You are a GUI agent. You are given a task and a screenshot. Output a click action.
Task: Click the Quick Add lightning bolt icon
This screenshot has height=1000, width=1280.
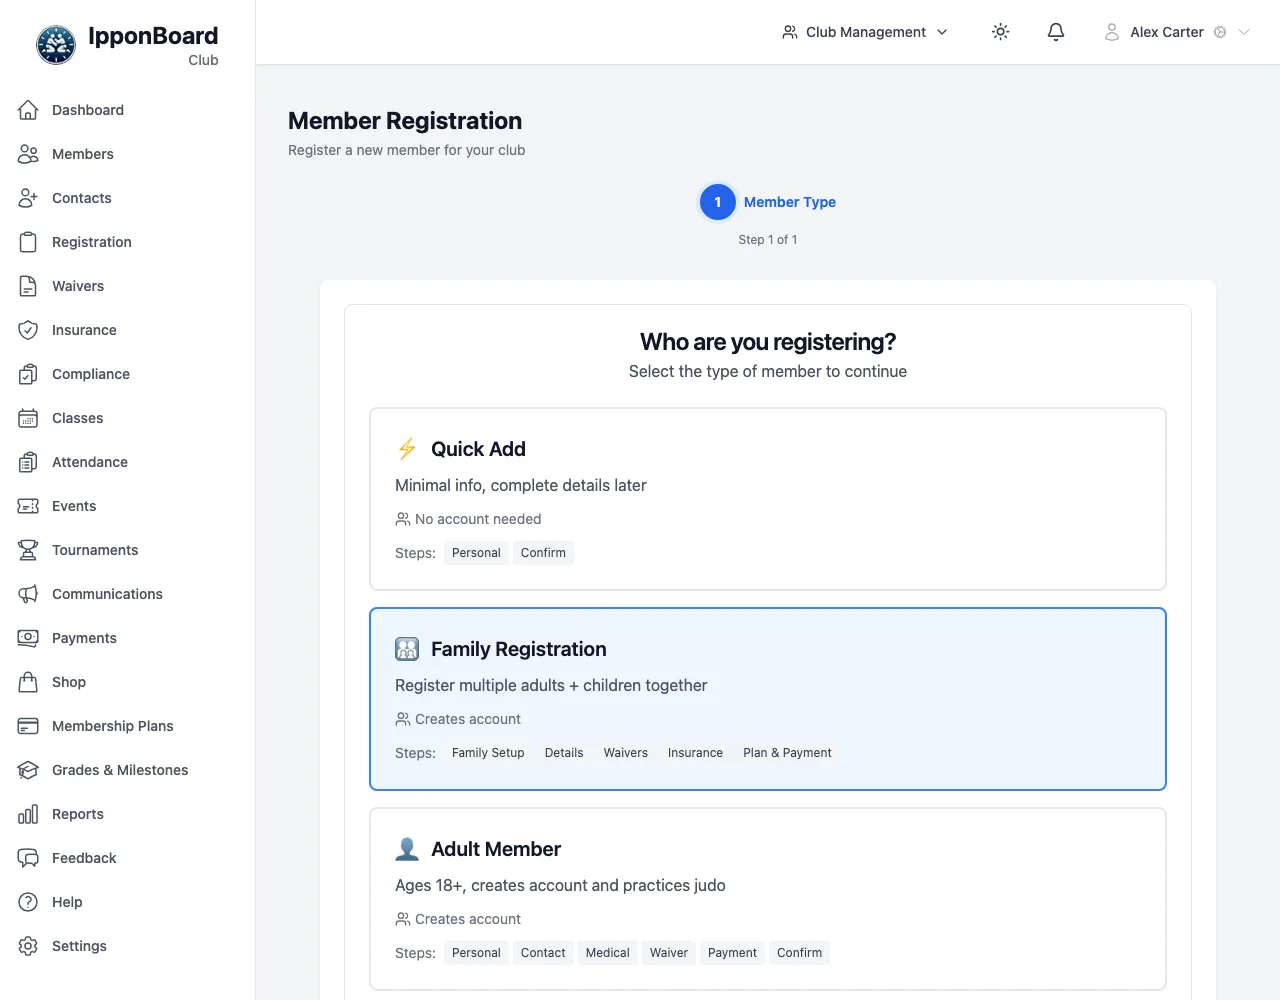click(x=407, y=449)
